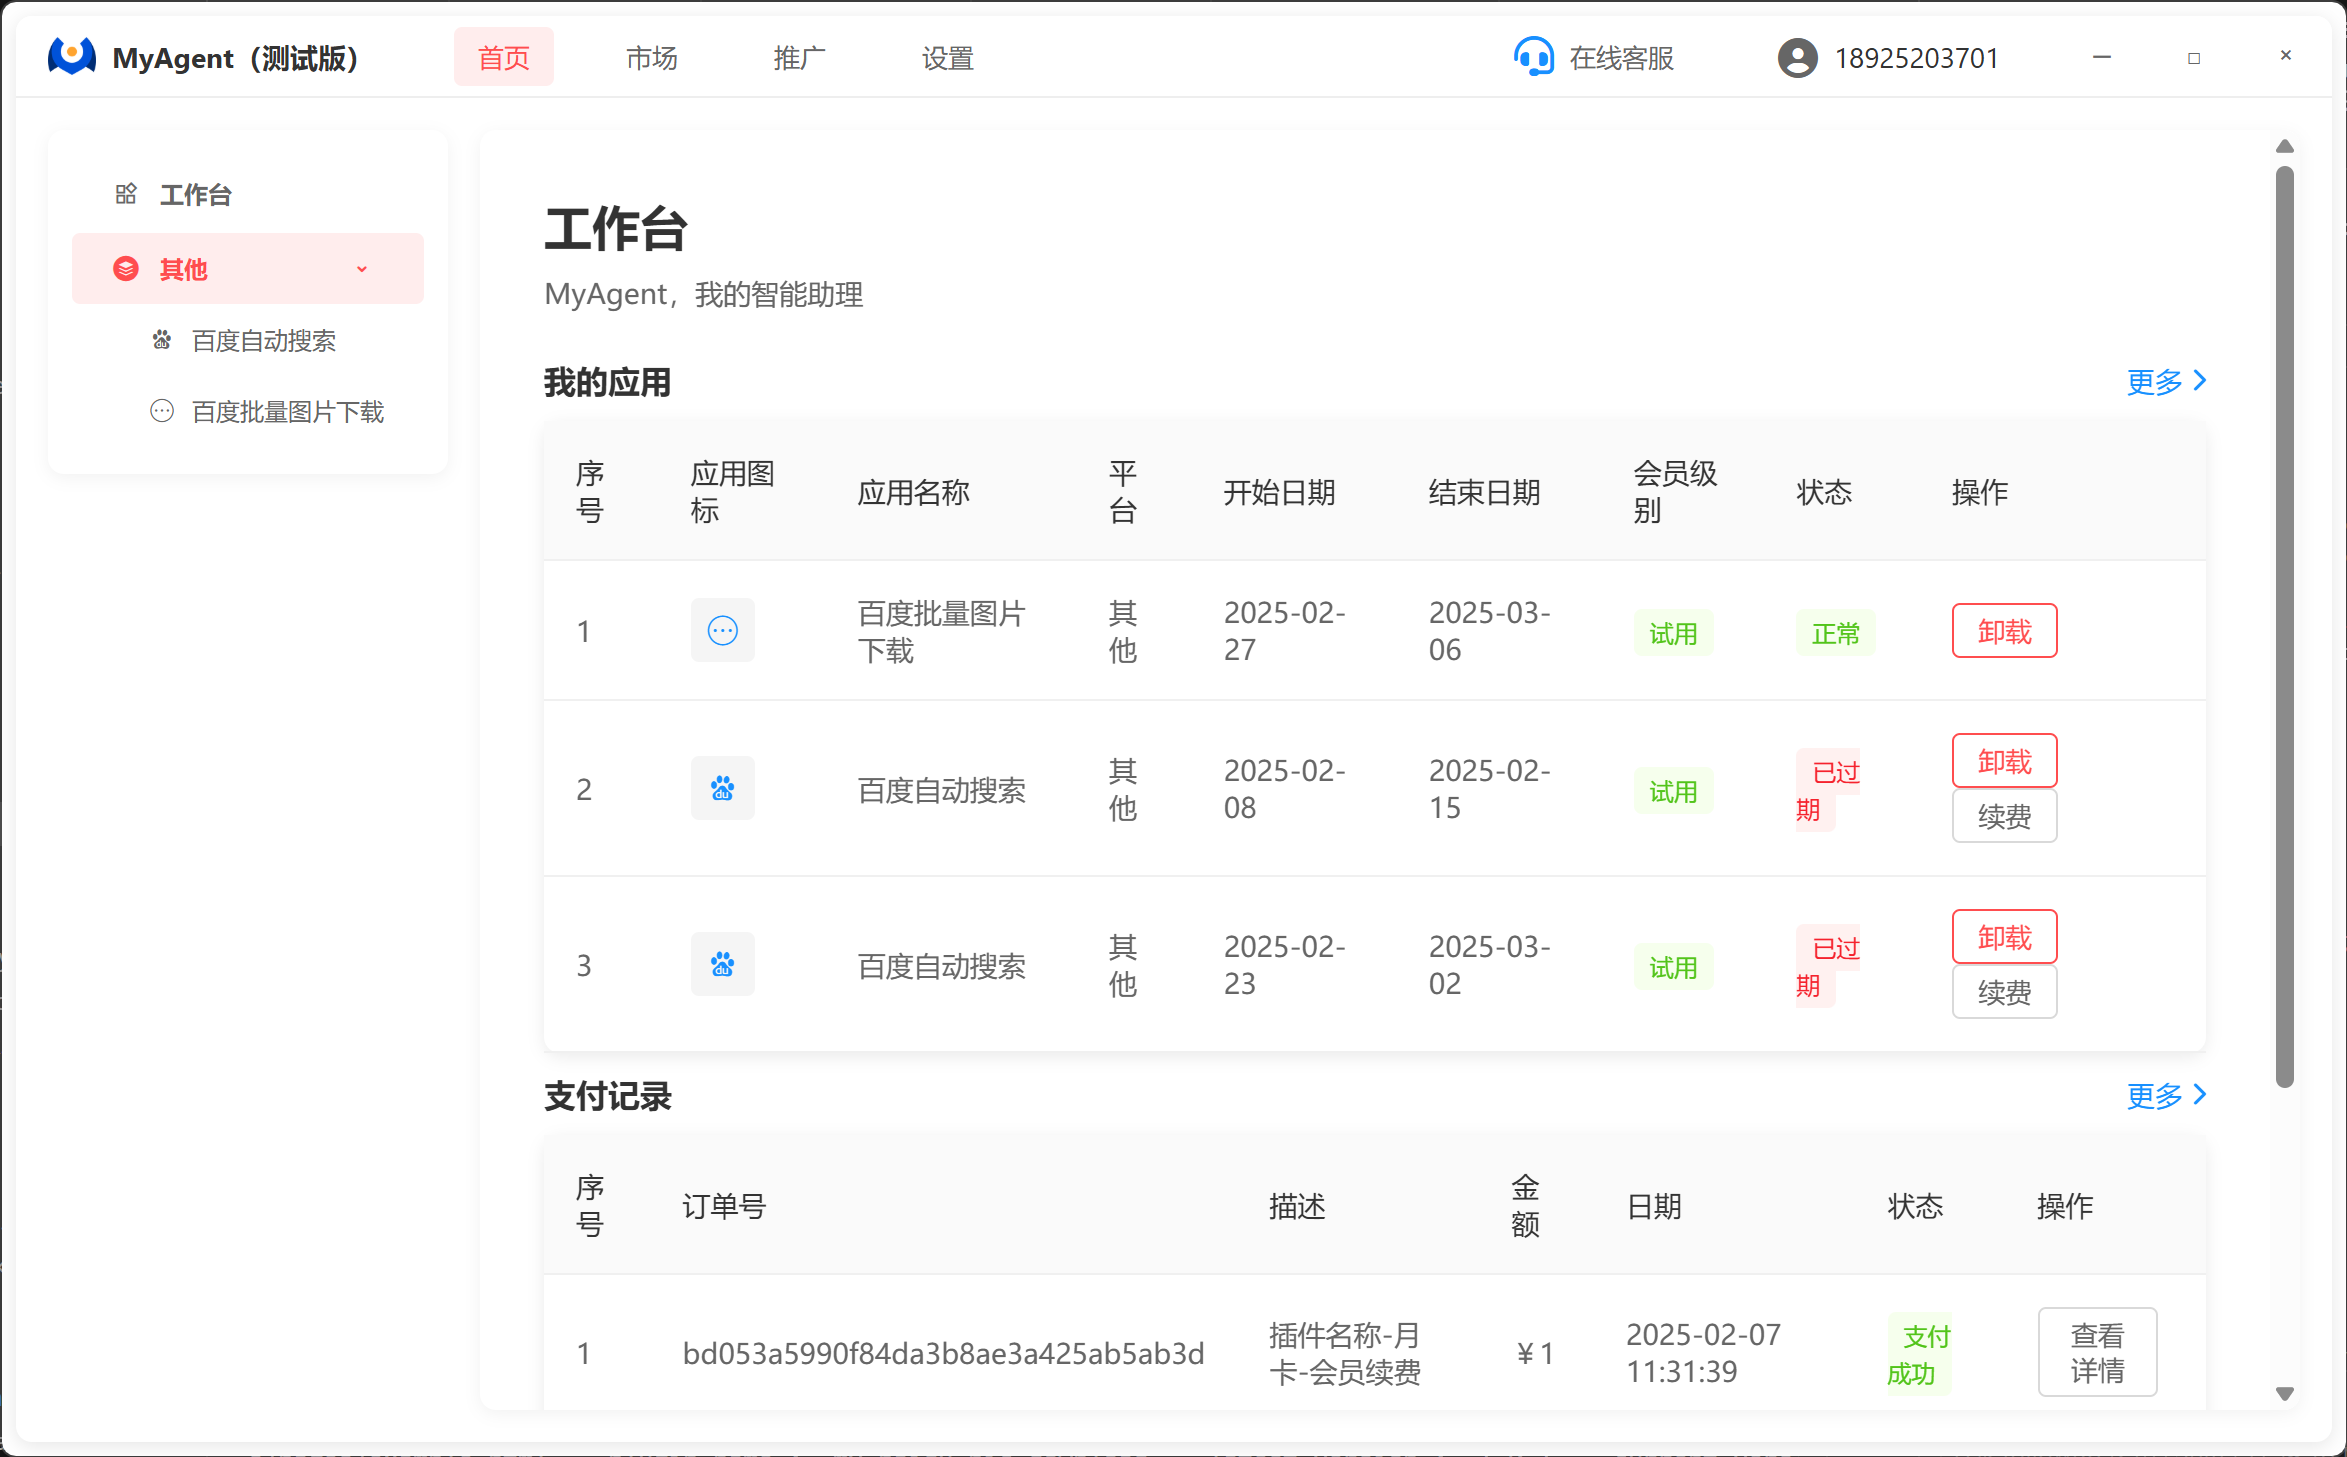Click the Baidu paw app icon in row 3
This screenshot has width=2347, height=1457.
(x=722, y=964)
